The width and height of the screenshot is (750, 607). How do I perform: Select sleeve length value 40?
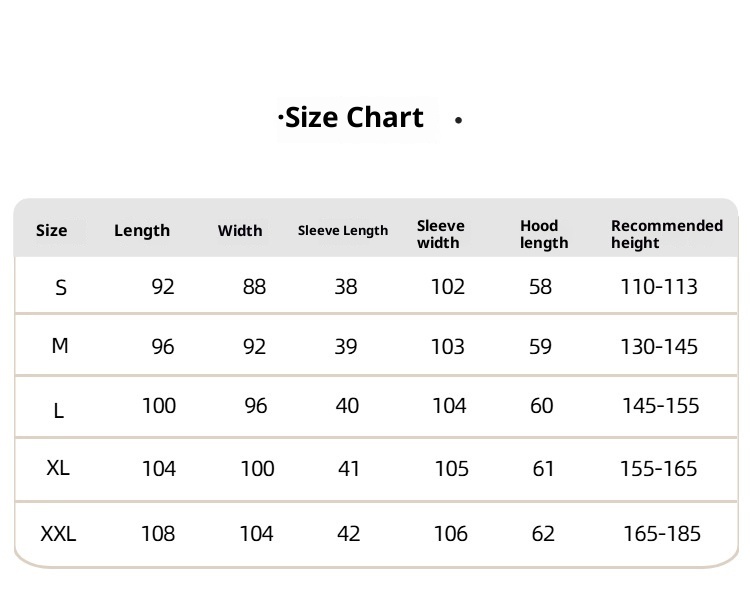tap(347, 406)
